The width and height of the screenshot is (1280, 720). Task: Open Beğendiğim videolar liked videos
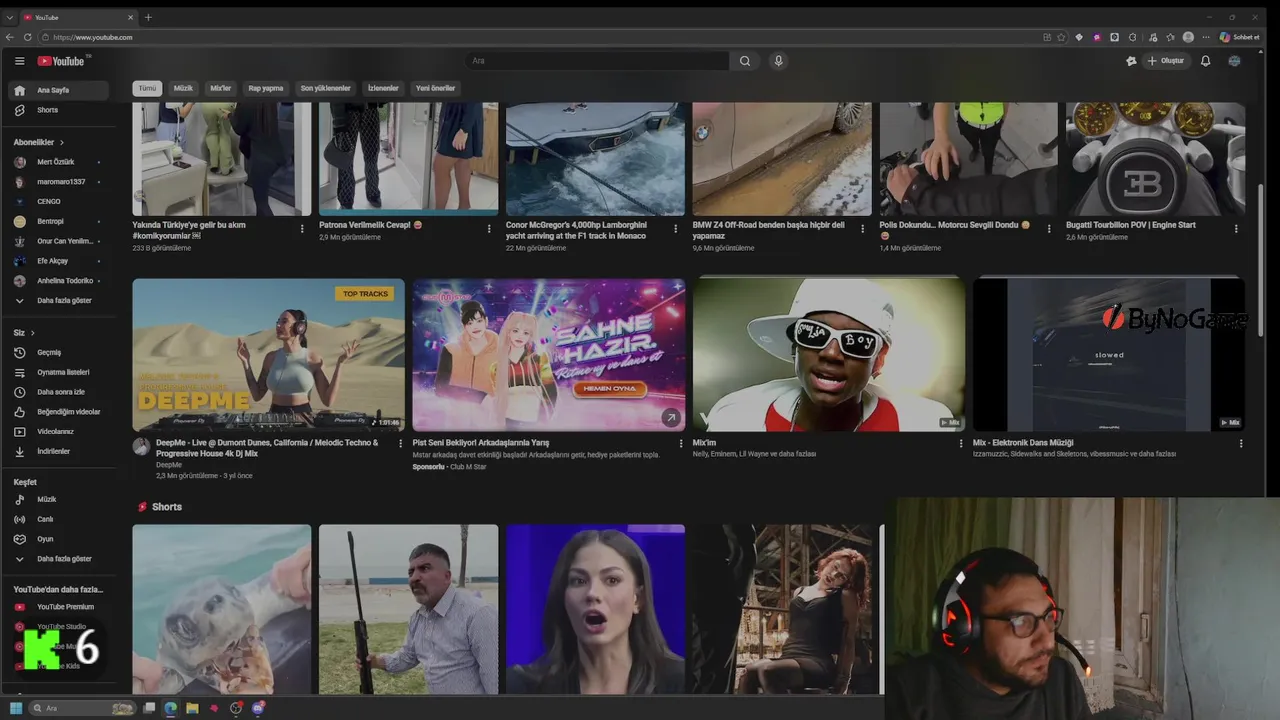(x=60, y=412)
